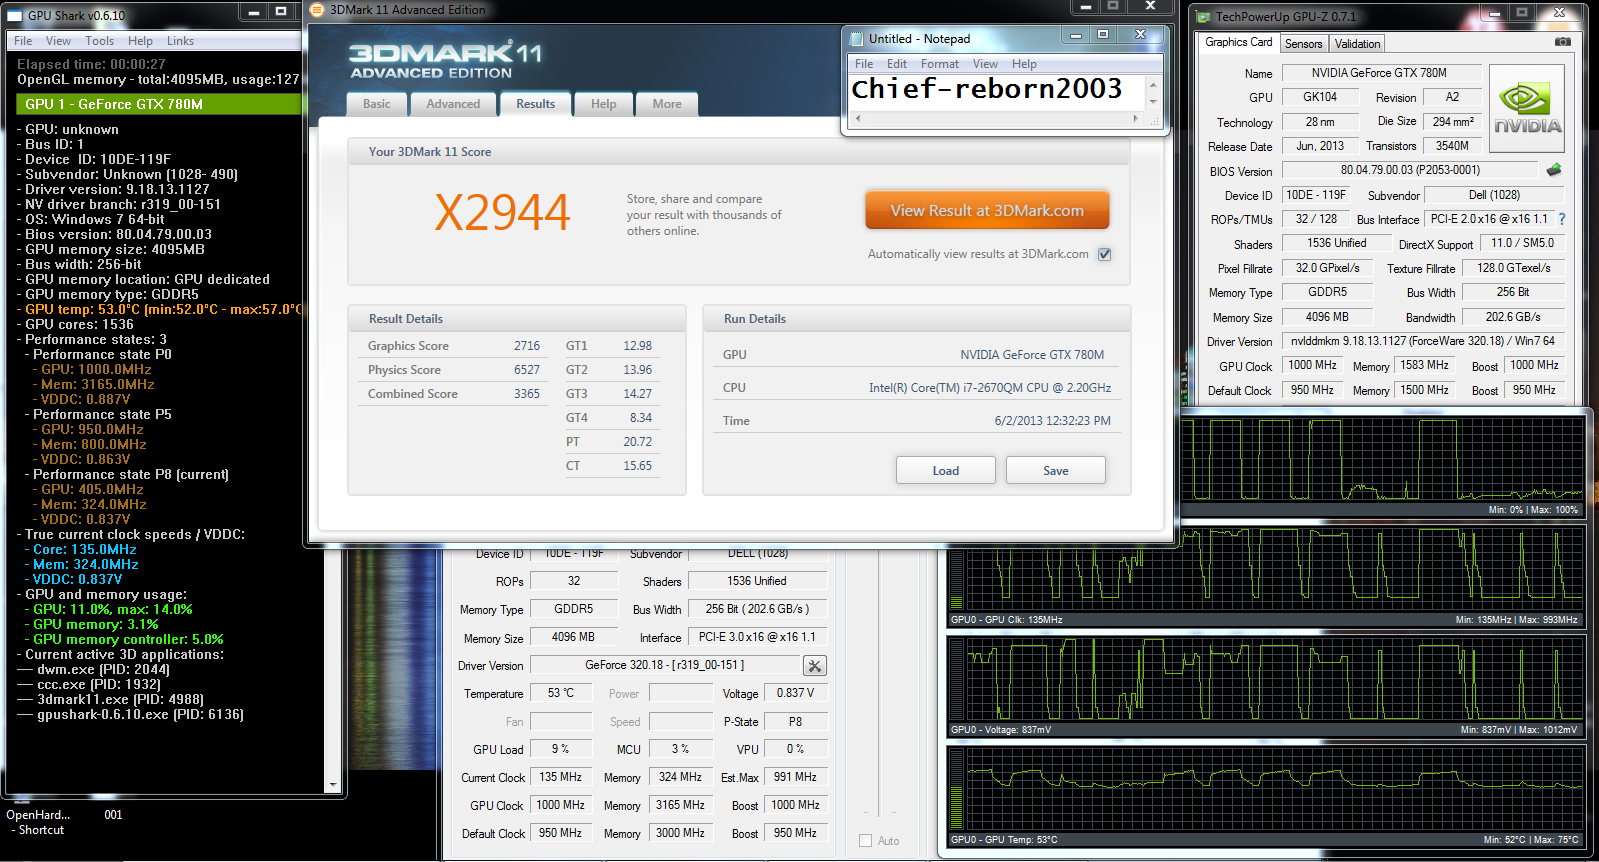
Task: Open GPU Shark View menu
Action: [x=58, y=41]
